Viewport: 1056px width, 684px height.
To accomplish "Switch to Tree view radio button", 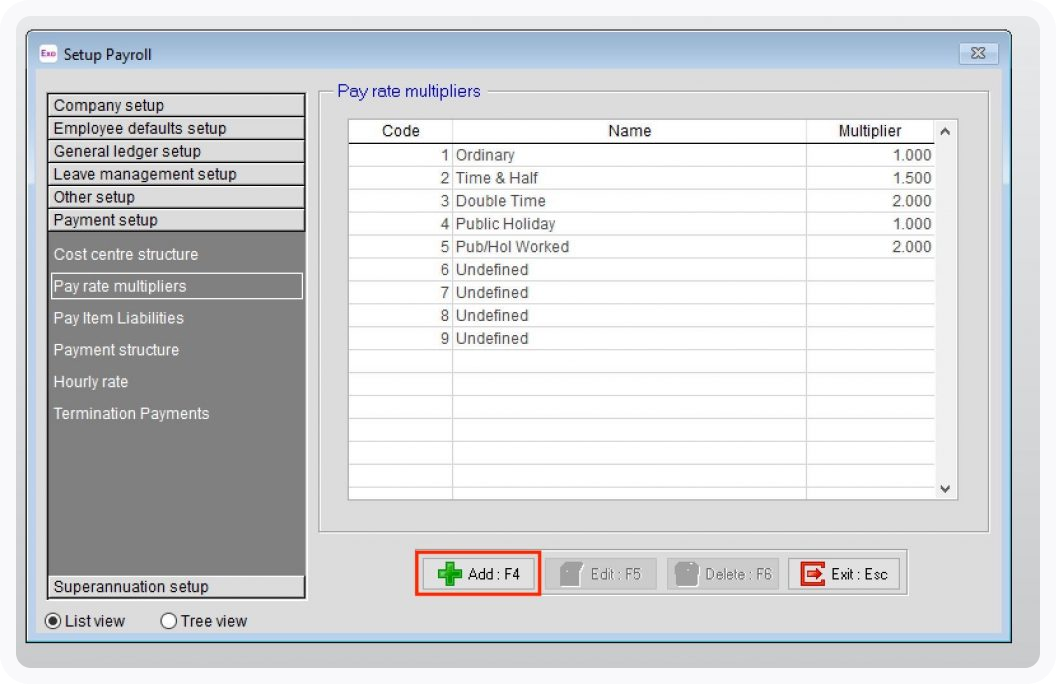I will 169,621.
